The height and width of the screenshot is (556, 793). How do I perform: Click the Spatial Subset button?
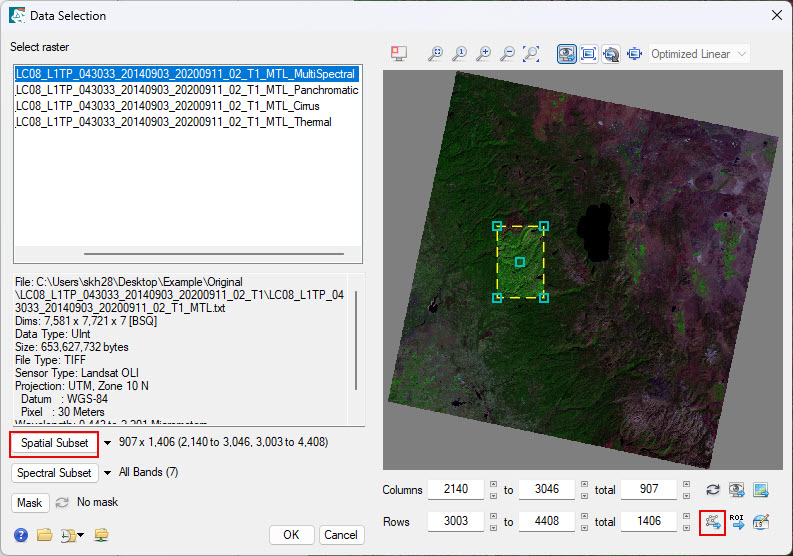55,443
